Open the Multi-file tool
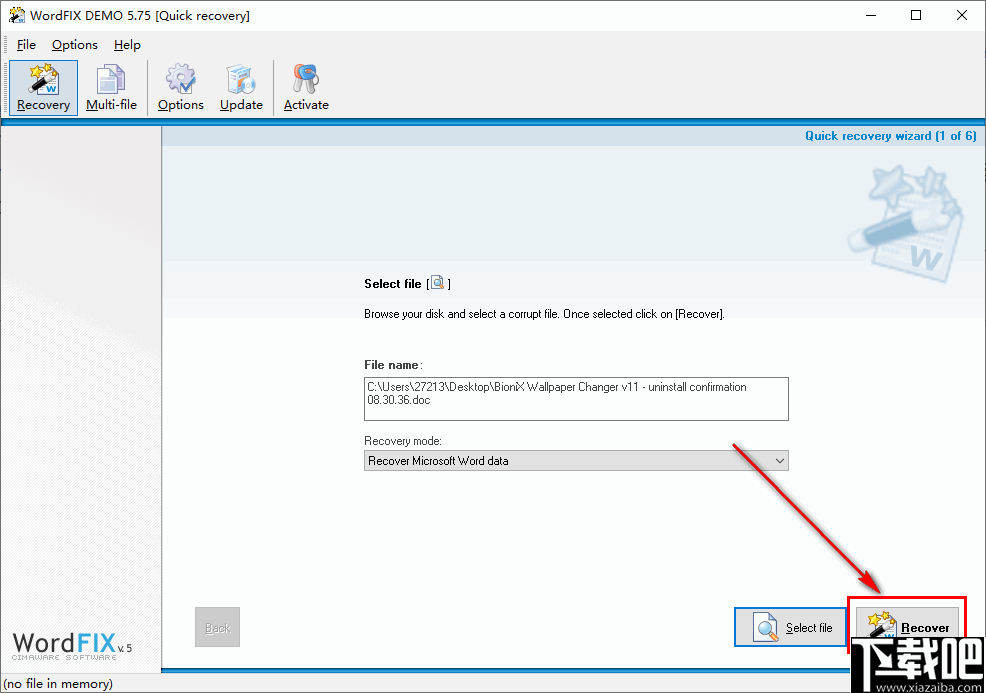The height and width of the screenshot is (693, 986). (111, 87)
